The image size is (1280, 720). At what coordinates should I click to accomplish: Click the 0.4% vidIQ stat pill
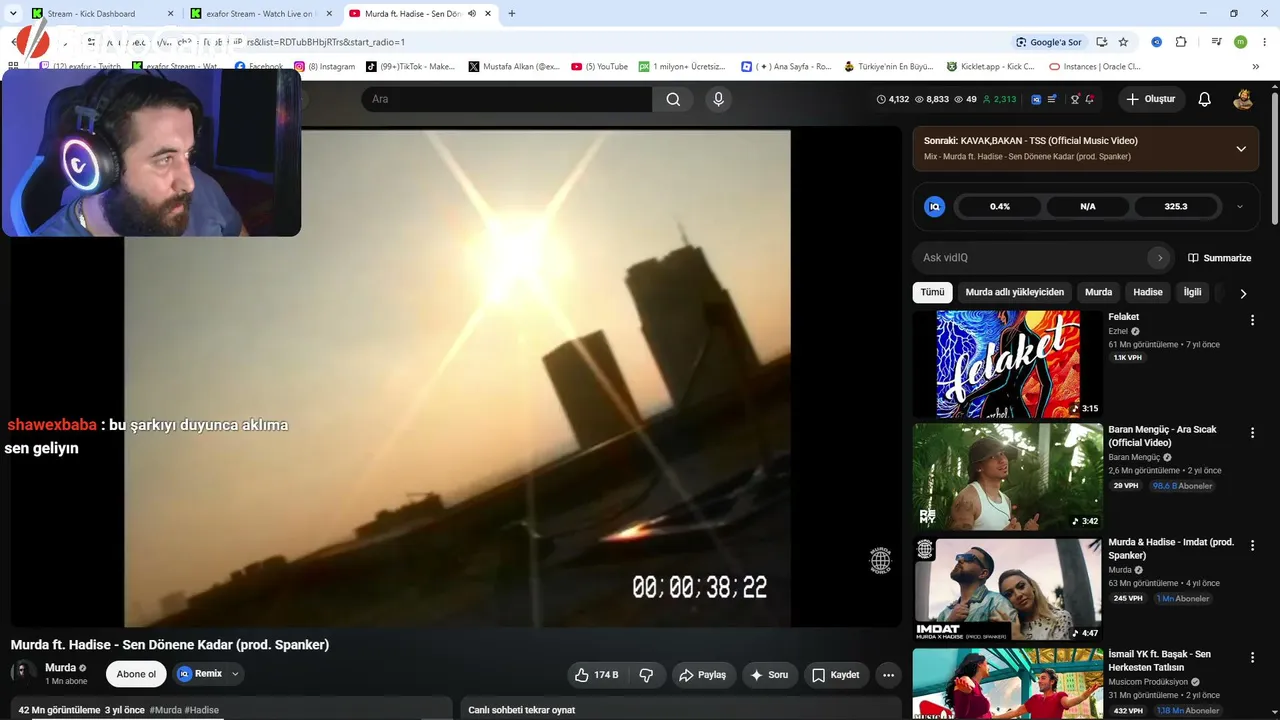pos(1000,207)
